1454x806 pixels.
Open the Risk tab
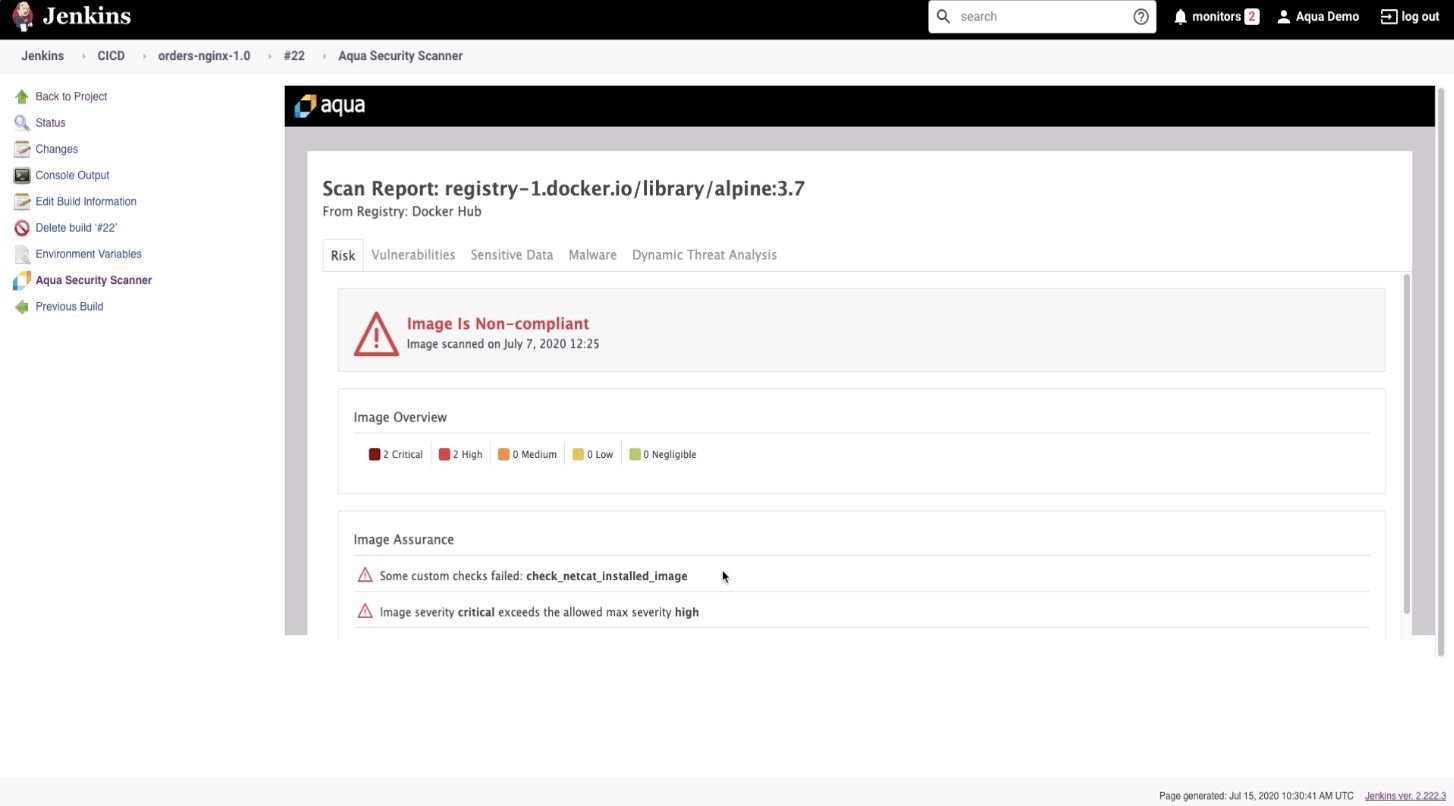tap(343, 255)
